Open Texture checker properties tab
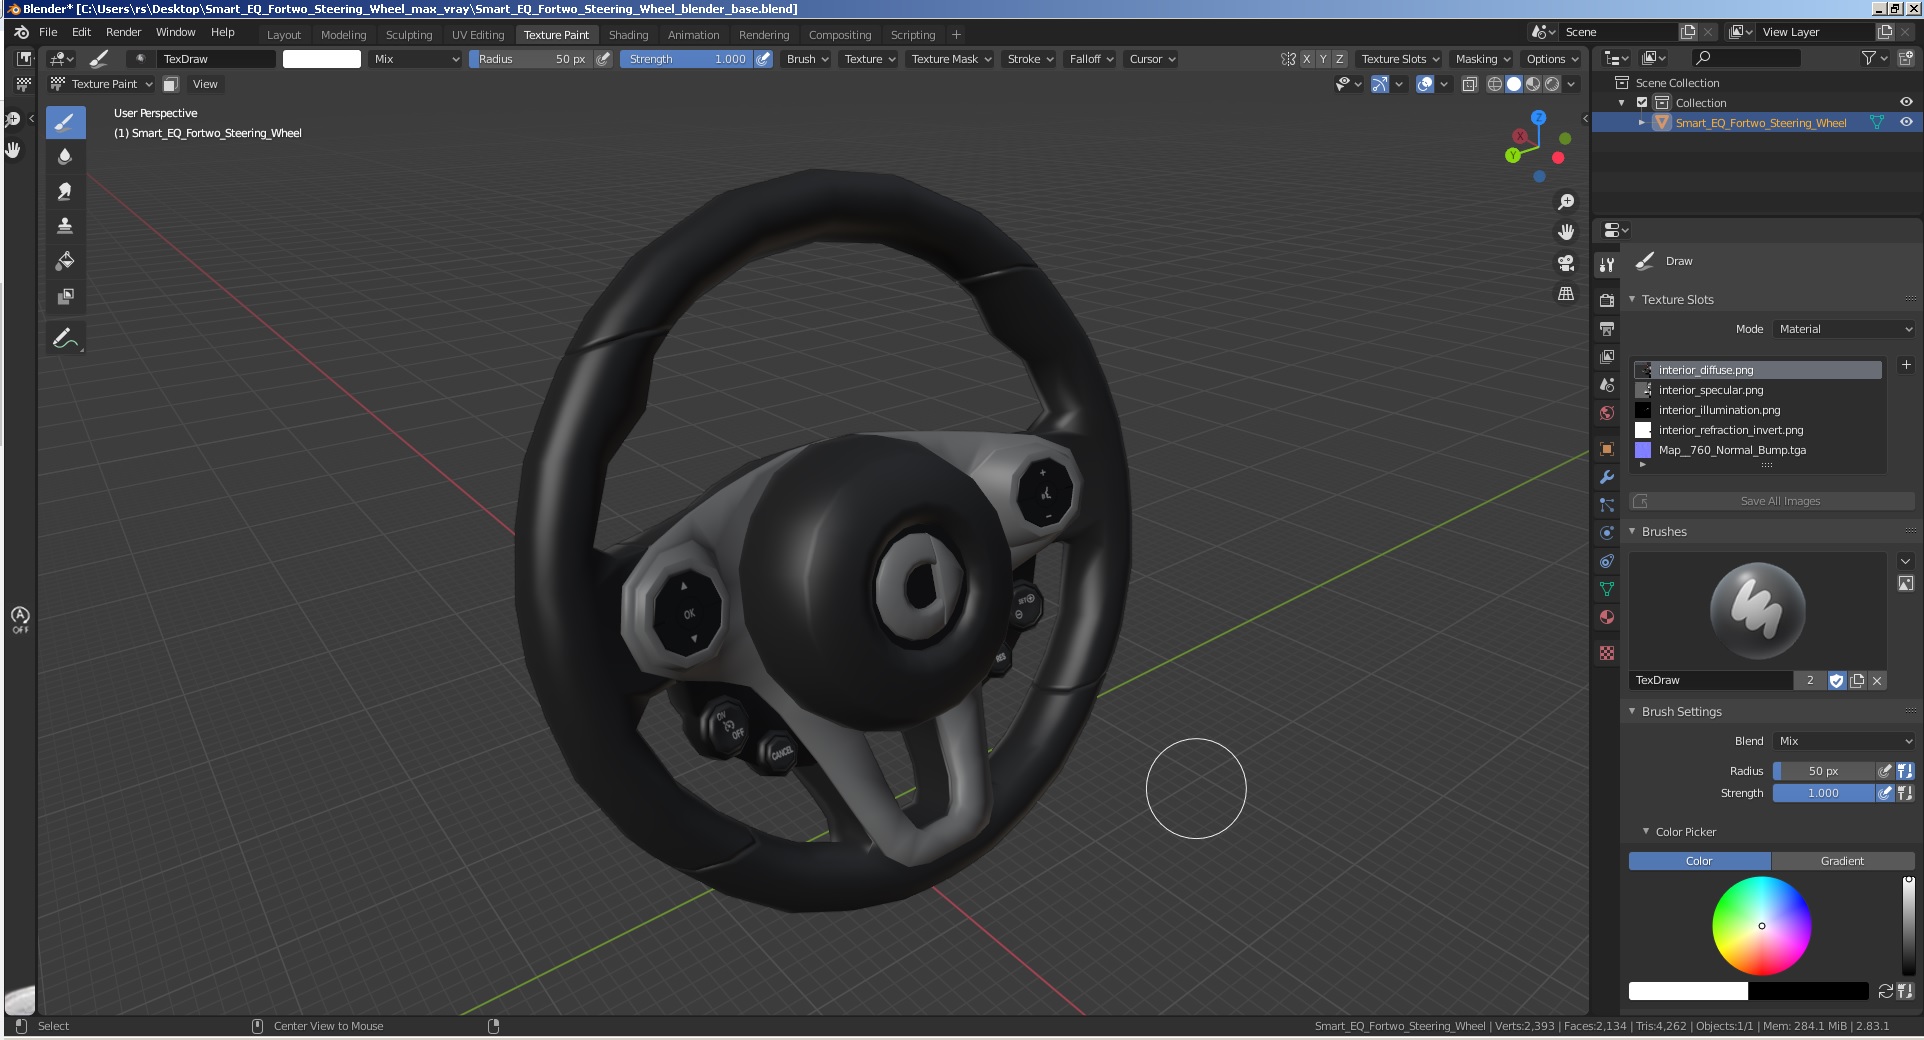This screenshot has width=1924, height=1040. click(x=1607, y=653)
